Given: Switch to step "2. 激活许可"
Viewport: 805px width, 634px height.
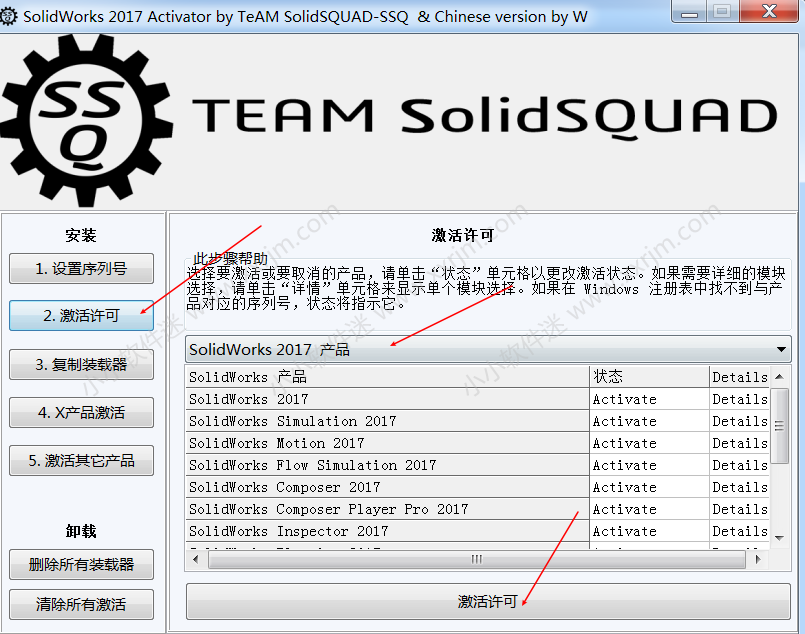Looking at the screenshot, I should pyautogui.click(x=81, y=316).
